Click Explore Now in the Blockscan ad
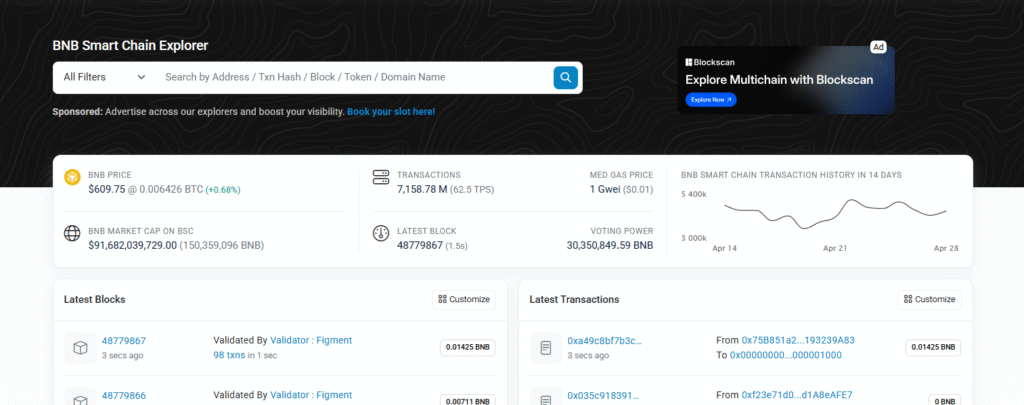The height and width of the screenshot is (405, 1024). (x=711, y=100)
